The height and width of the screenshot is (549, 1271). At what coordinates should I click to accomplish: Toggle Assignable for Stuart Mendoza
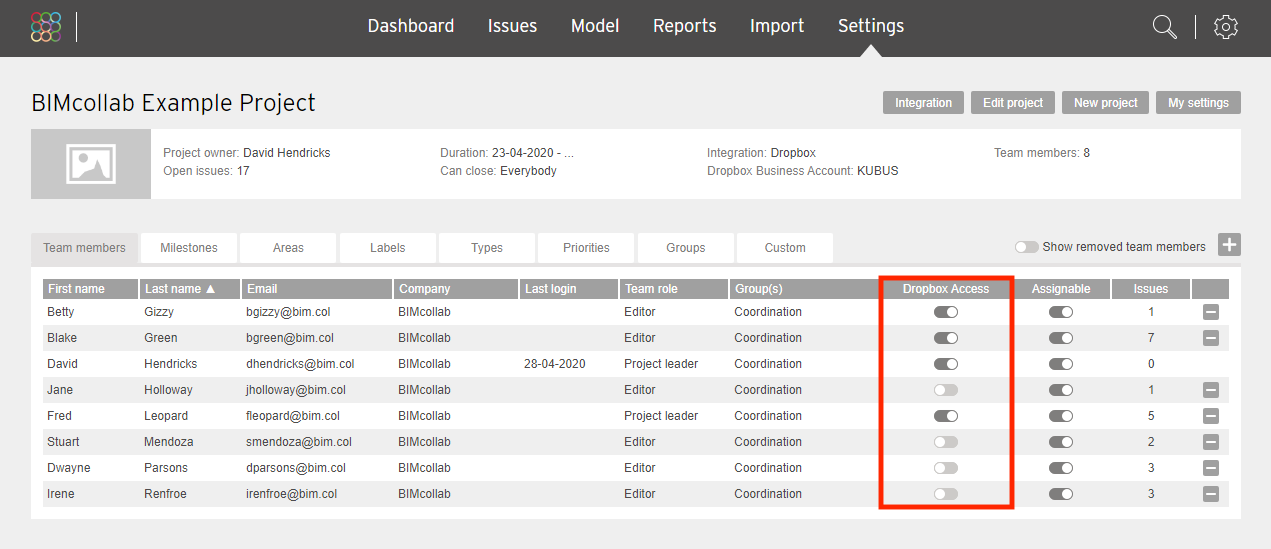(x=1061, y=442)
